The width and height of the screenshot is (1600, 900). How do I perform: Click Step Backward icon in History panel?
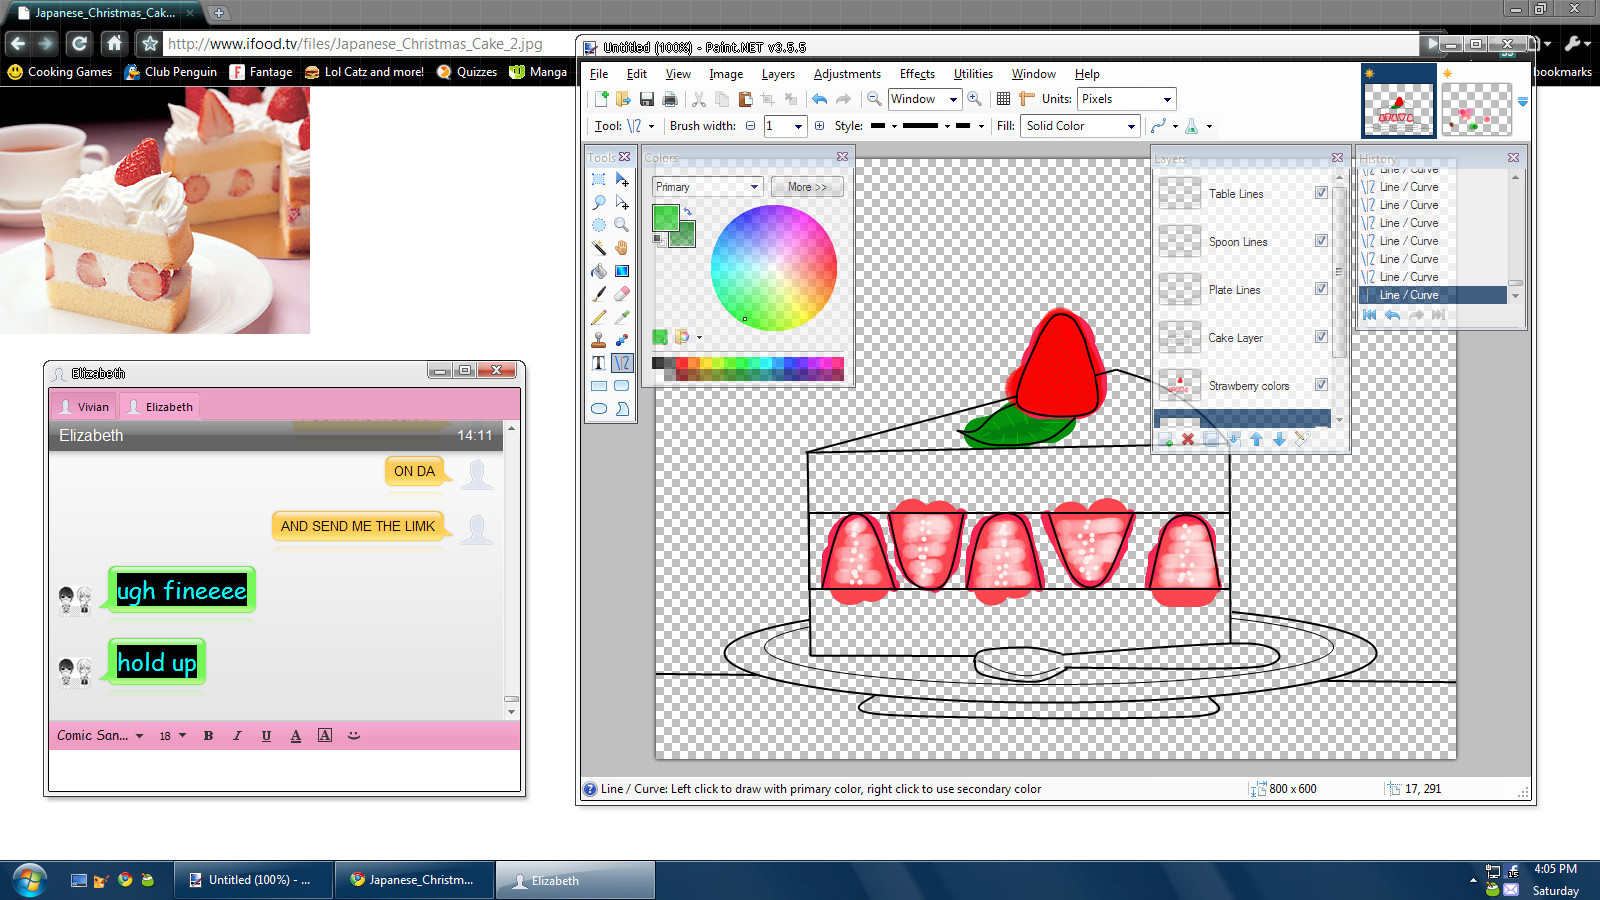click(x=1392, y=315)
